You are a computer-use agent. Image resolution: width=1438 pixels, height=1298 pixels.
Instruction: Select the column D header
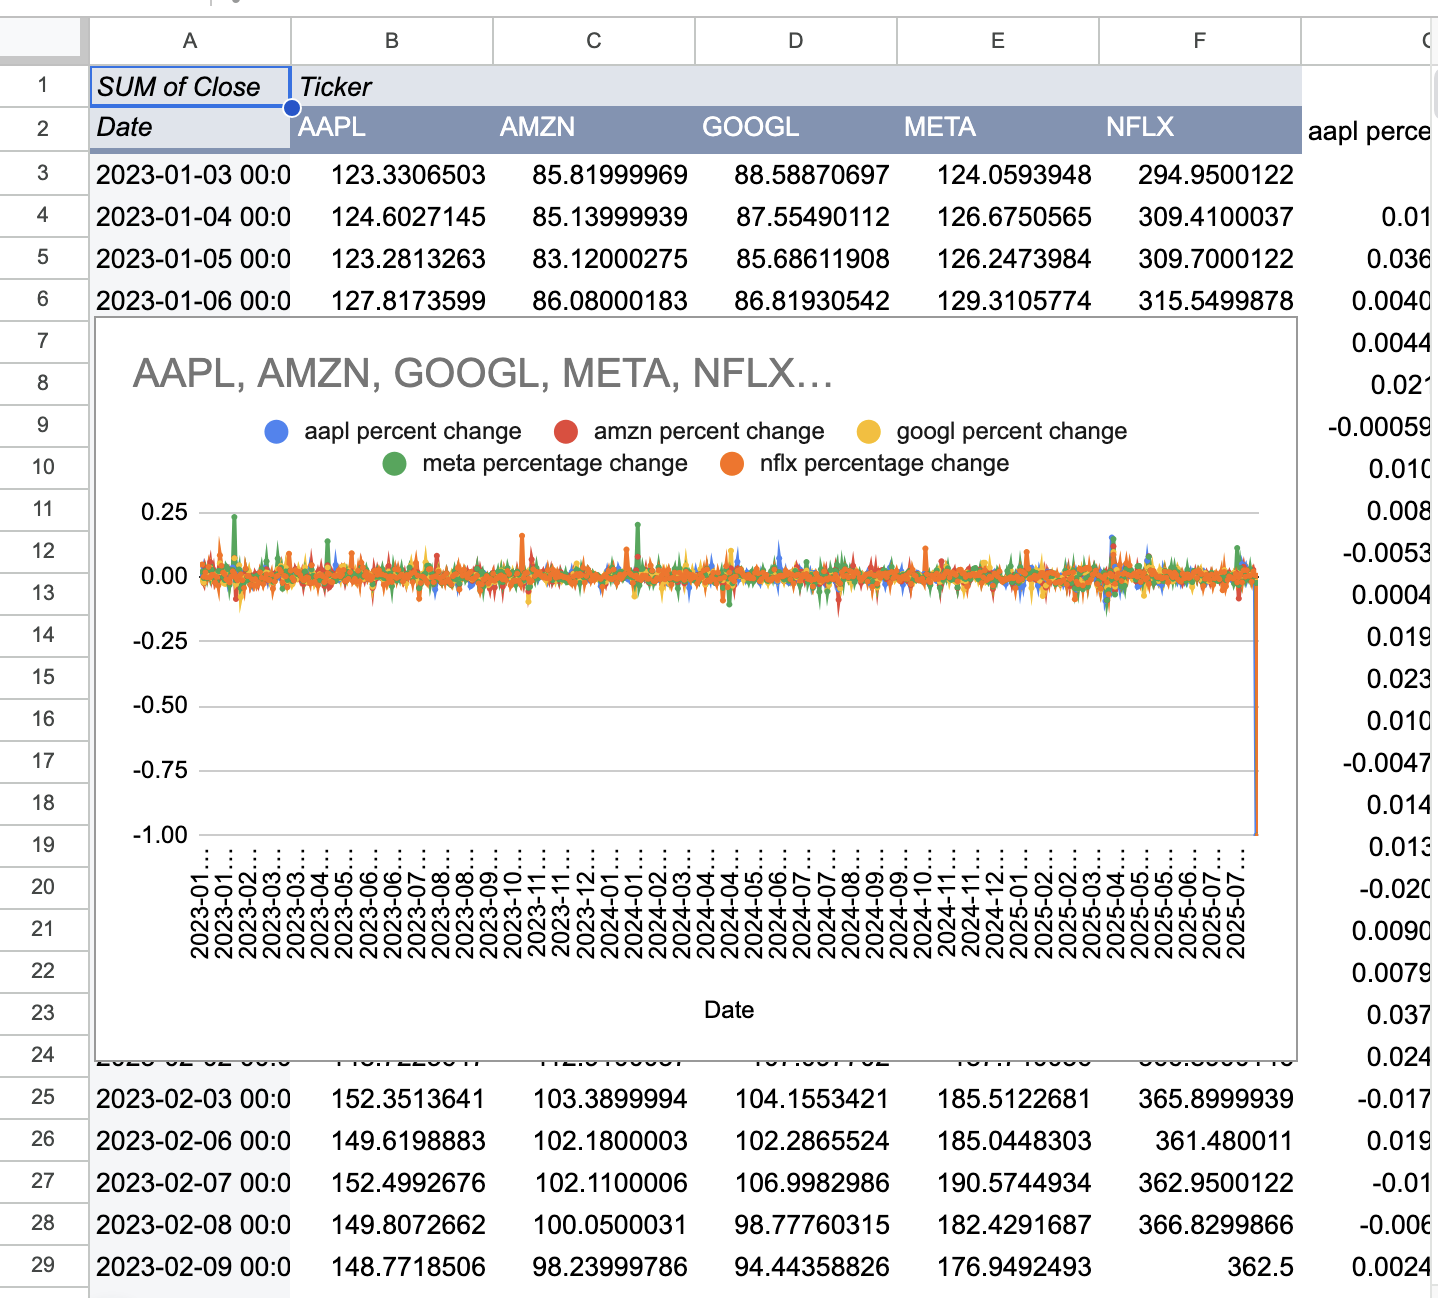[795, 41]
